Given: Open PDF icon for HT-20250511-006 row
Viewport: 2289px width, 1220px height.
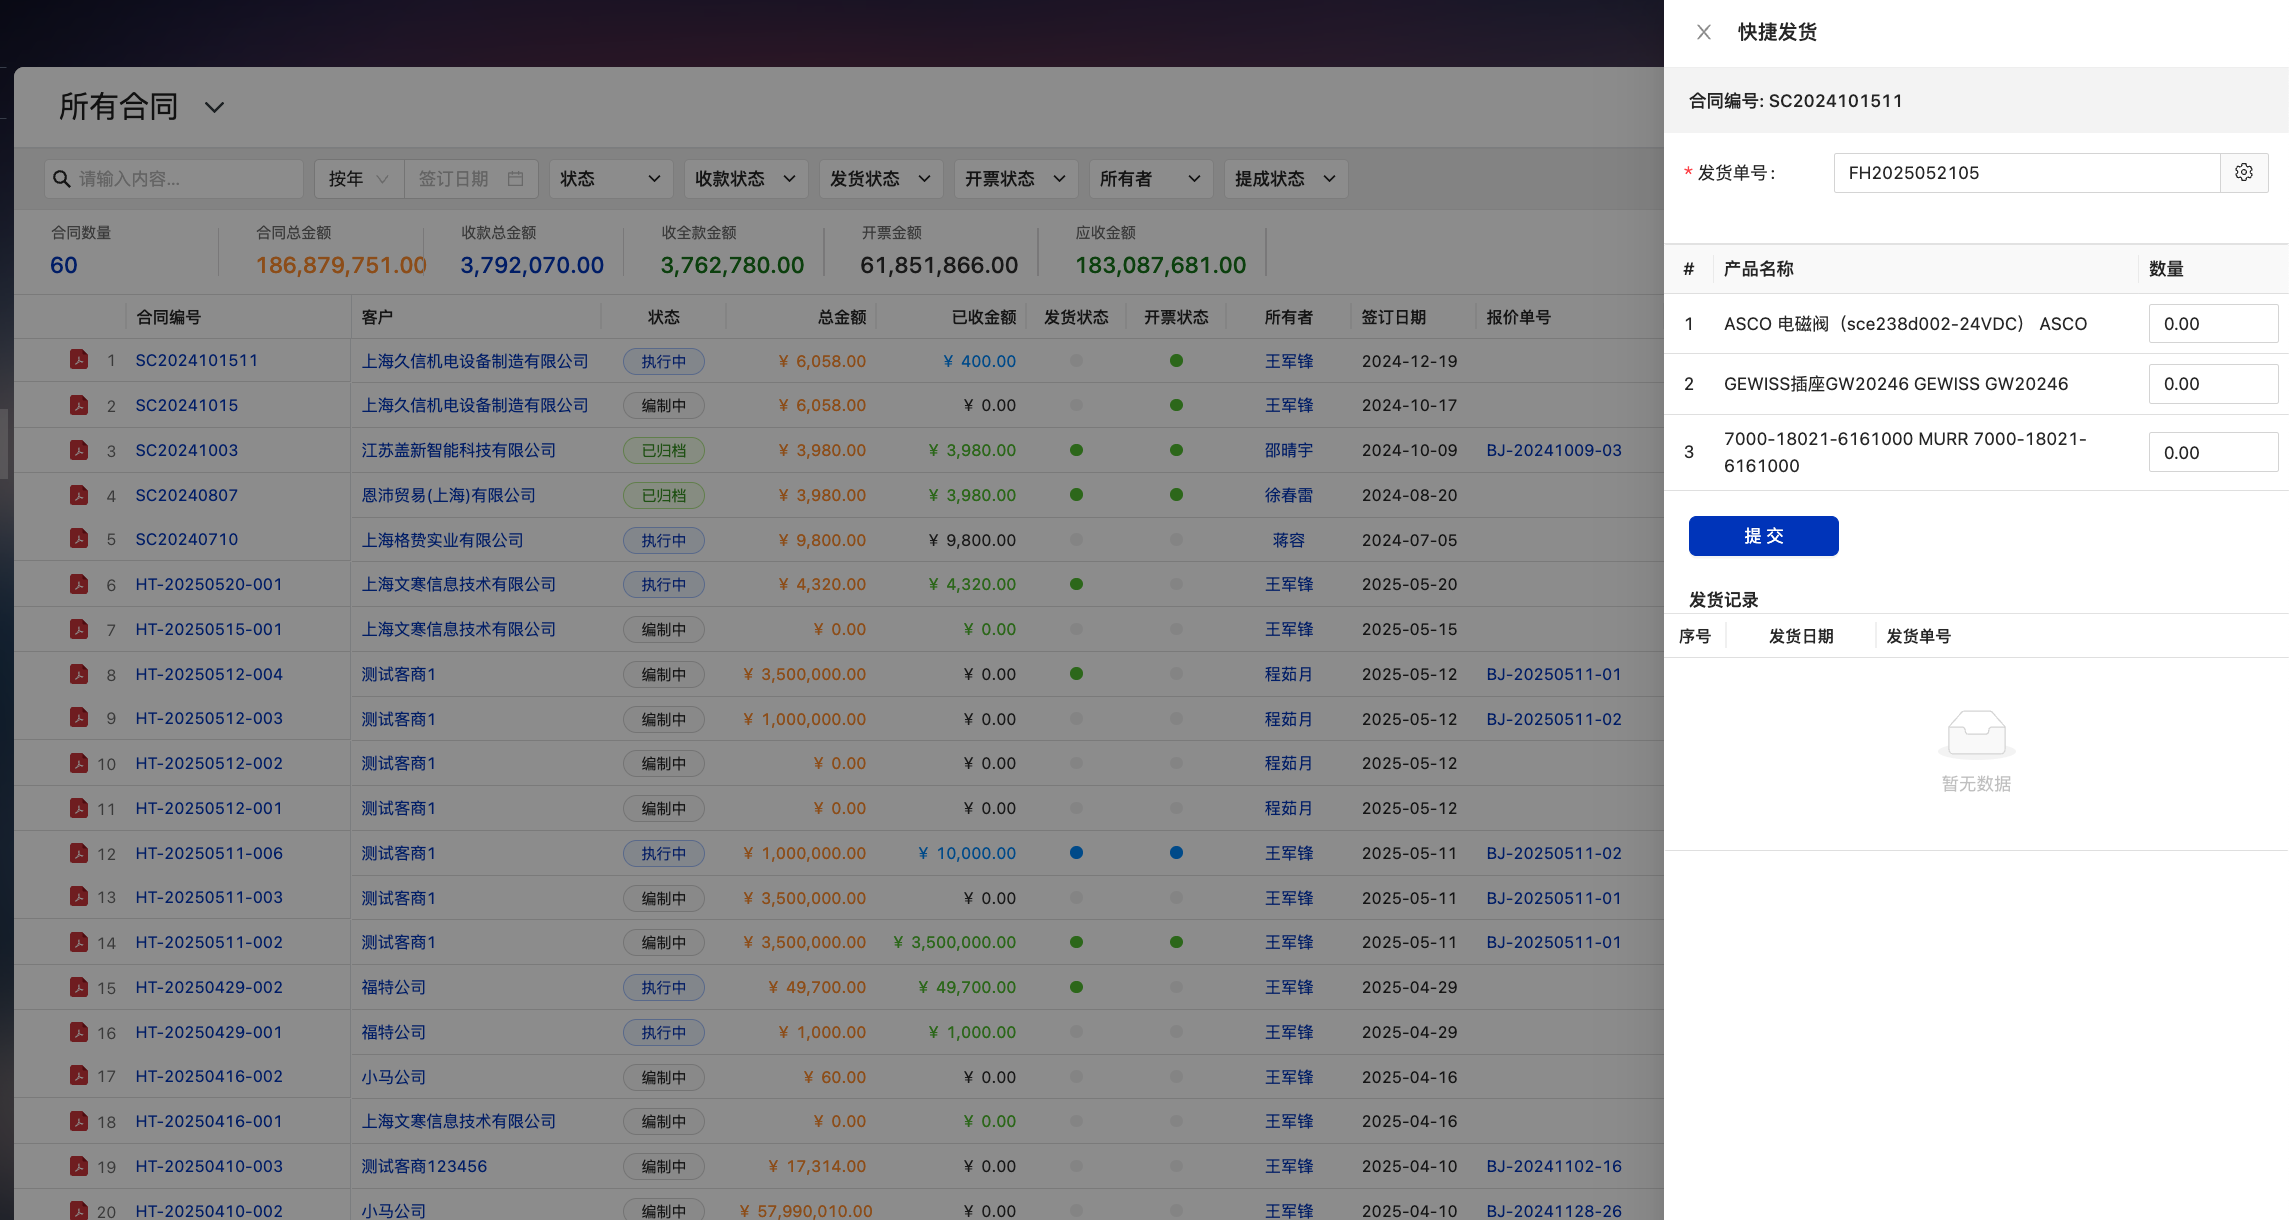Looking at the screenshot, I should pos(79,852).
